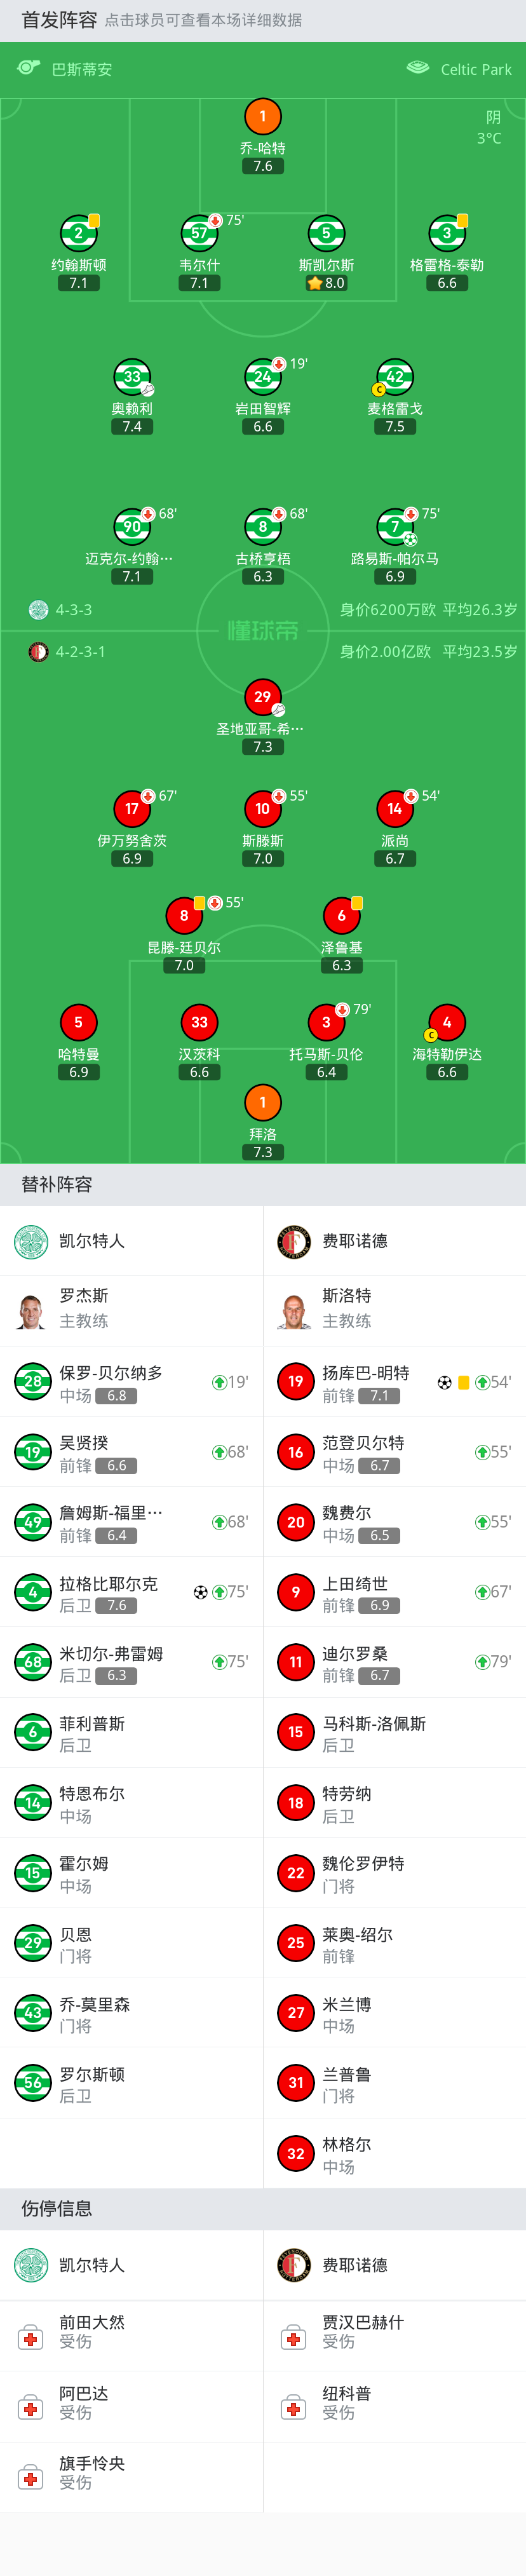
Task: Open coach 斯洛特 profile photo
Action: [294, 1310]
